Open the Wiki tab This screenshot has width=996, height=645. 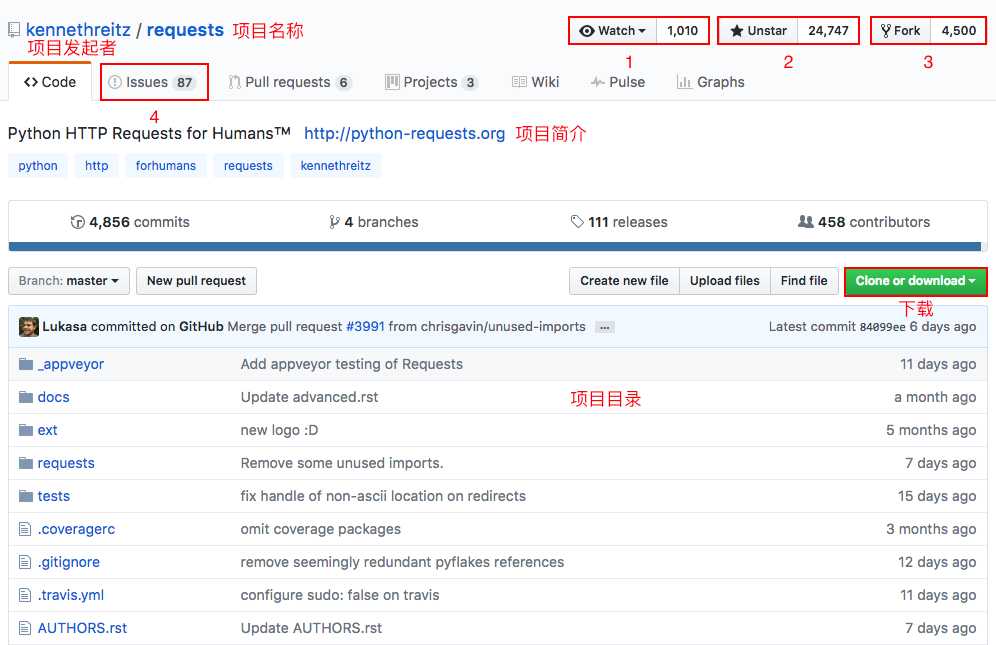pos(535,82)
